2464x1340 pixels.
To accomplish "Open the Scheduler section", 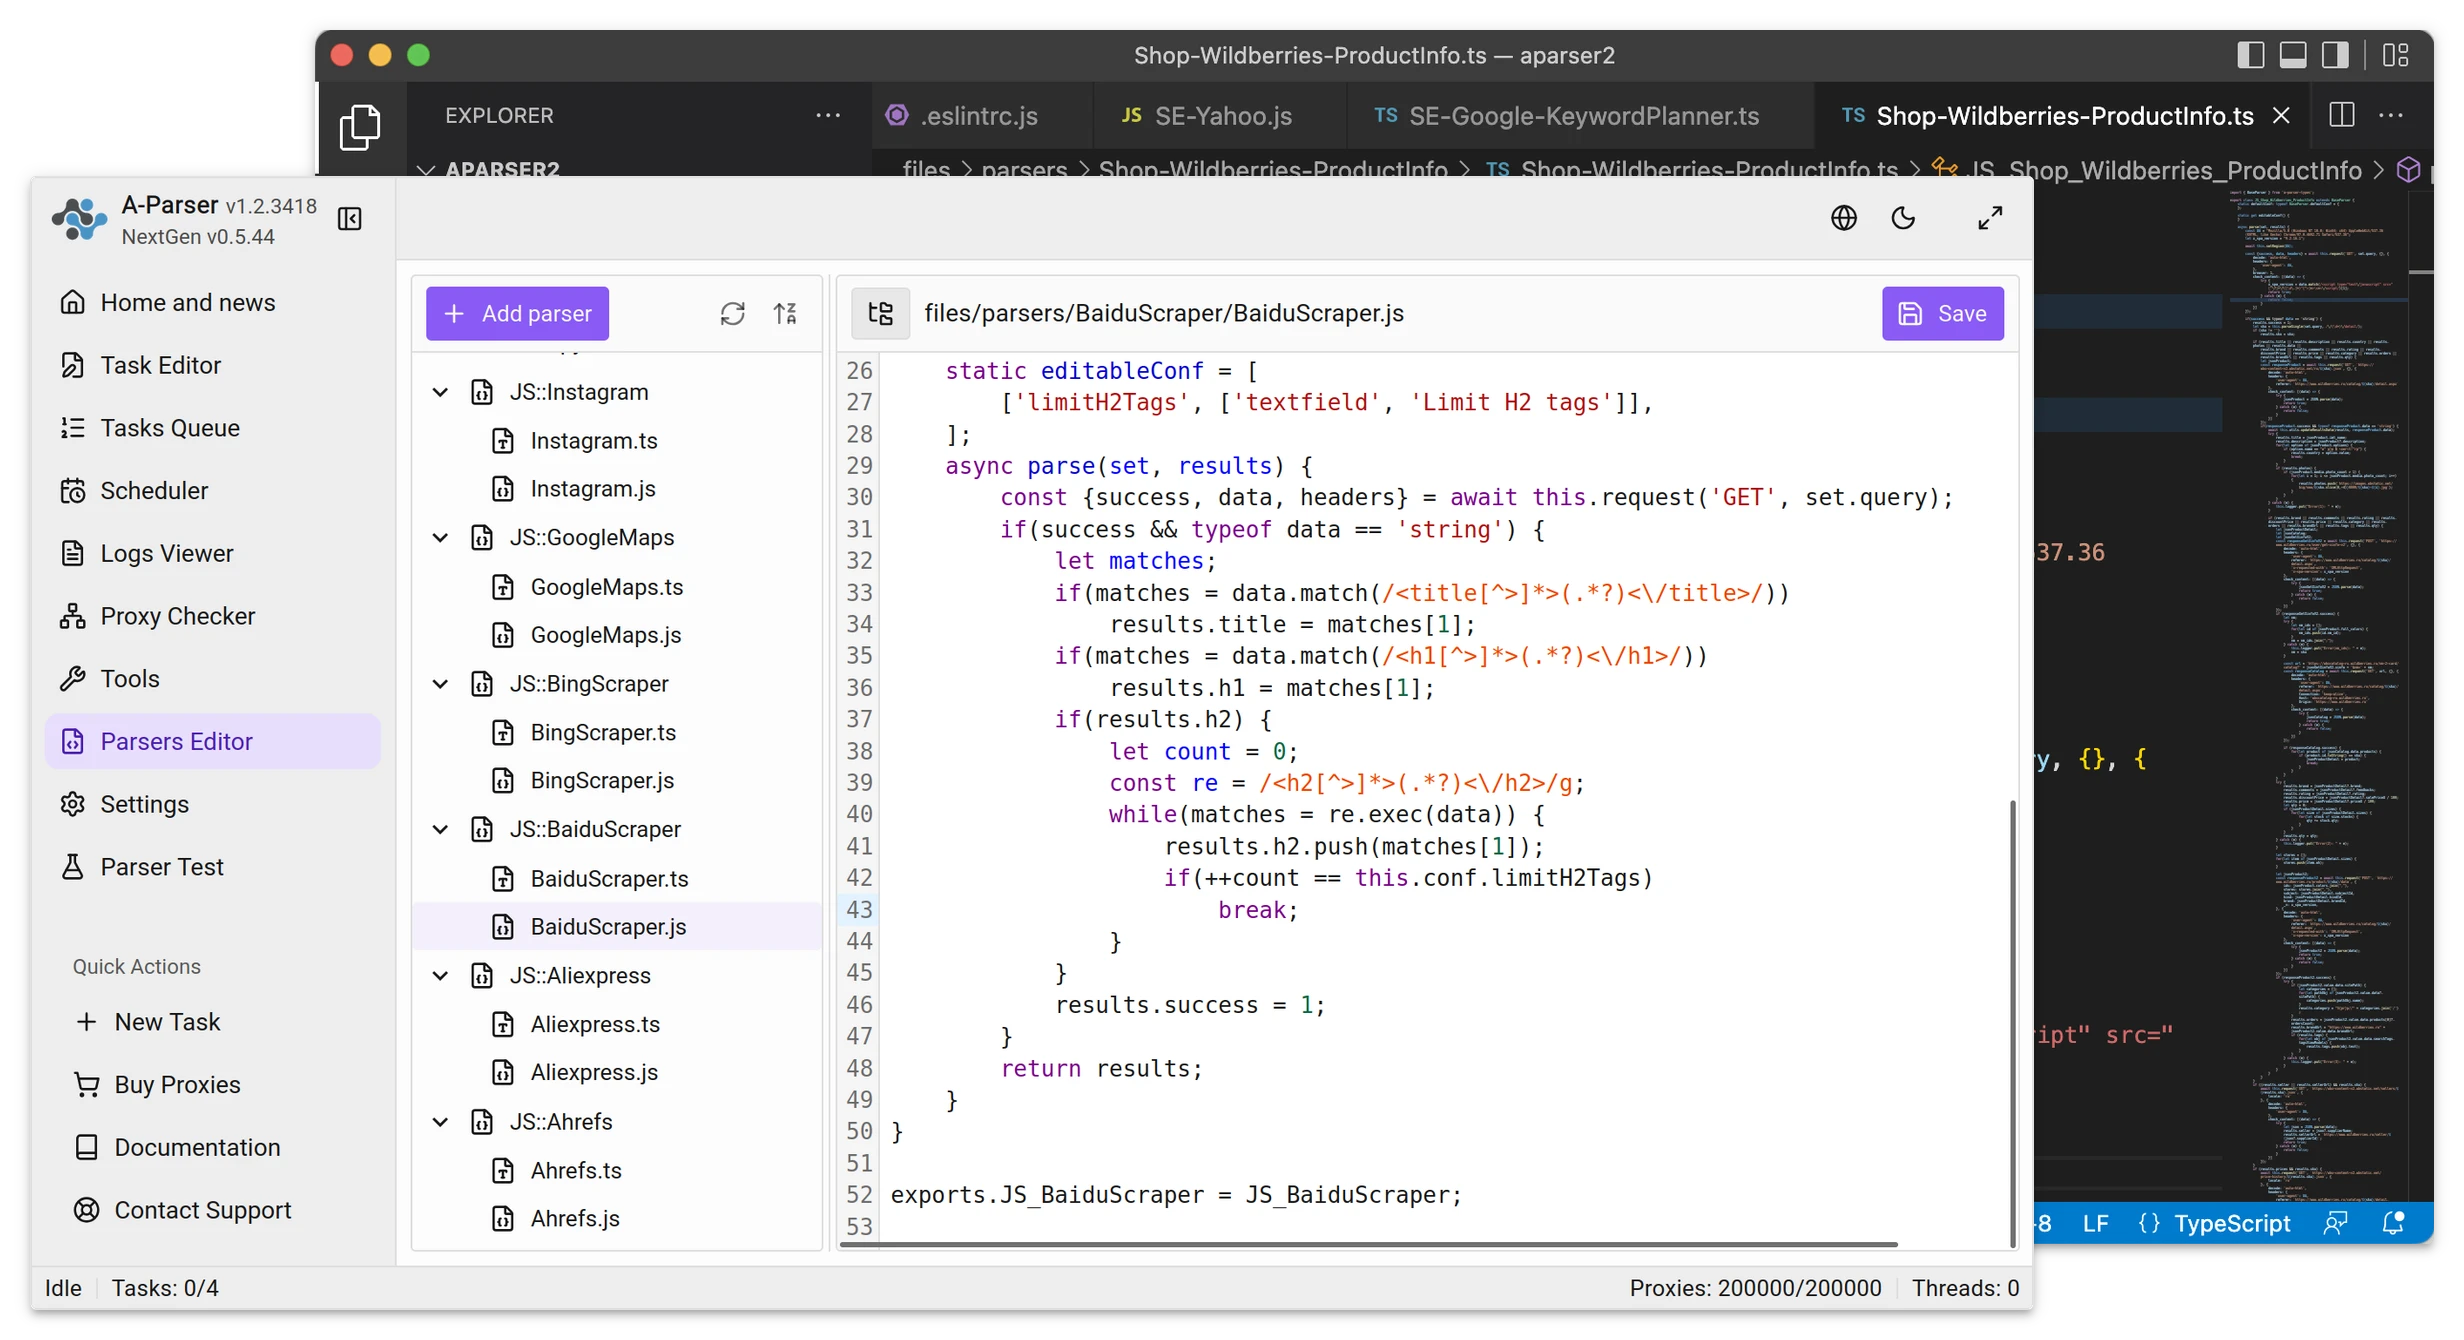I will (x=213, y=491).
